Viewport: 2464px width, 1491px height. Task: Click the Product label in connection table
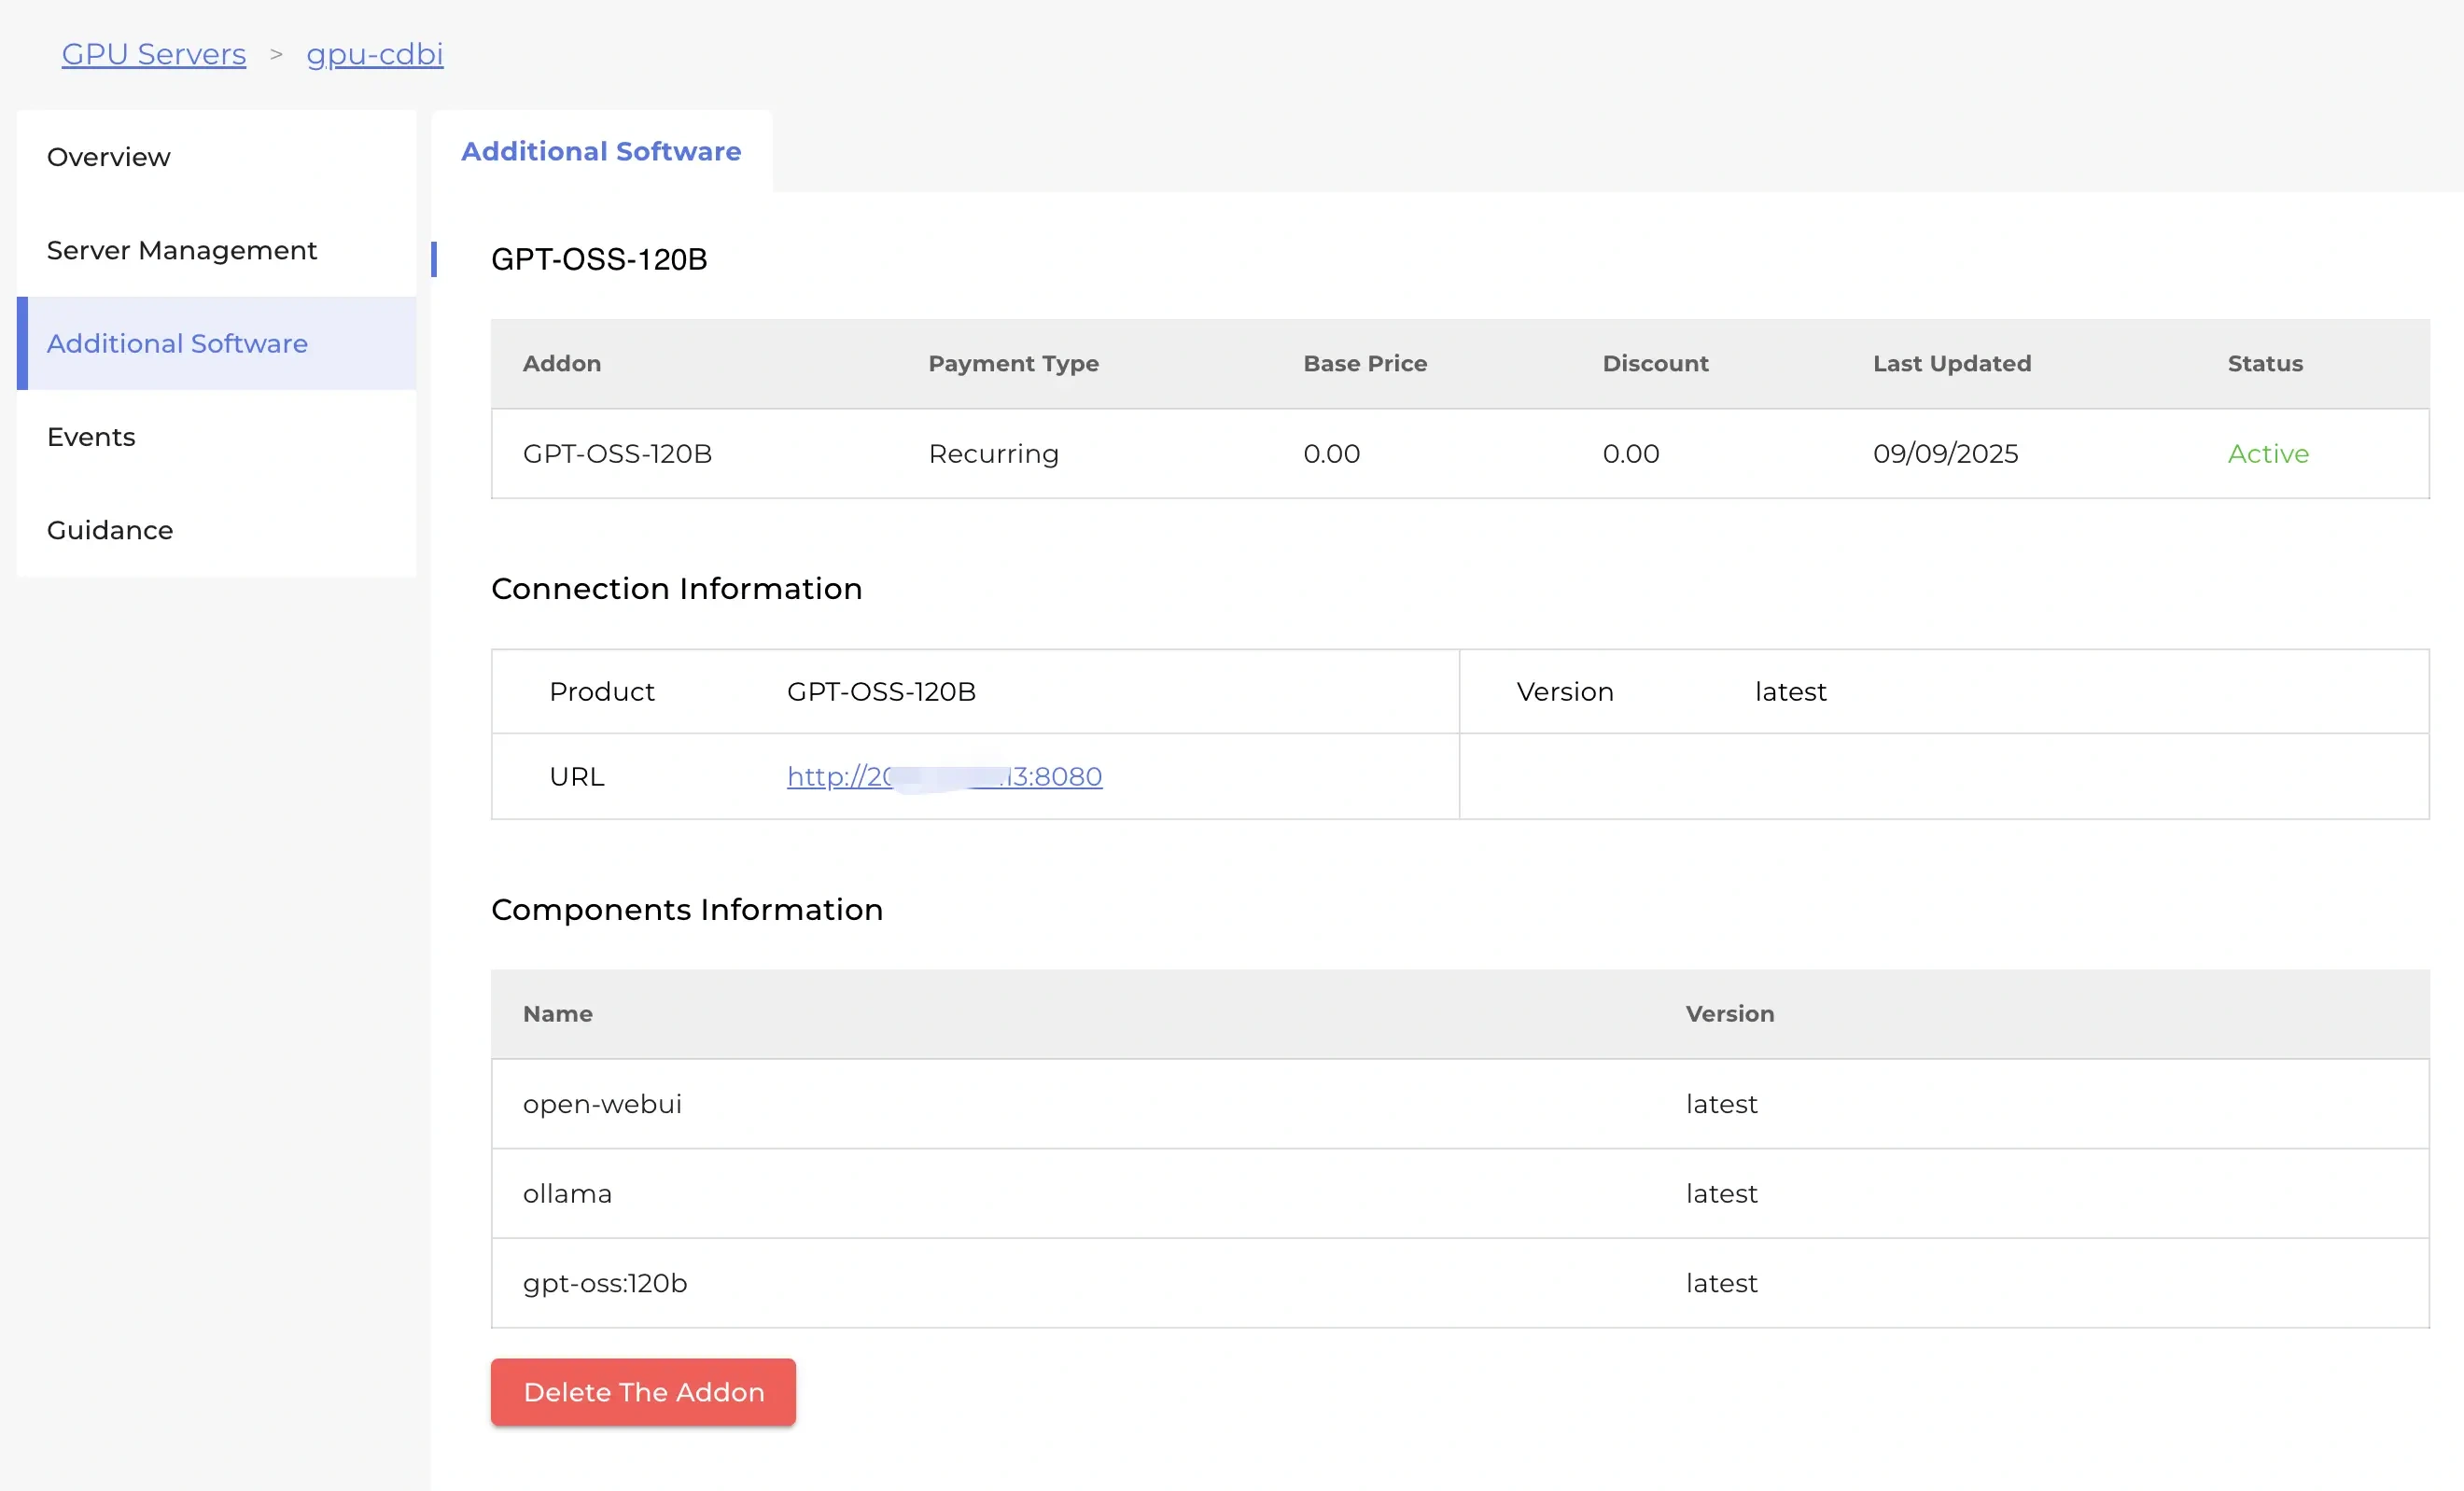click(x=601, y=691)
